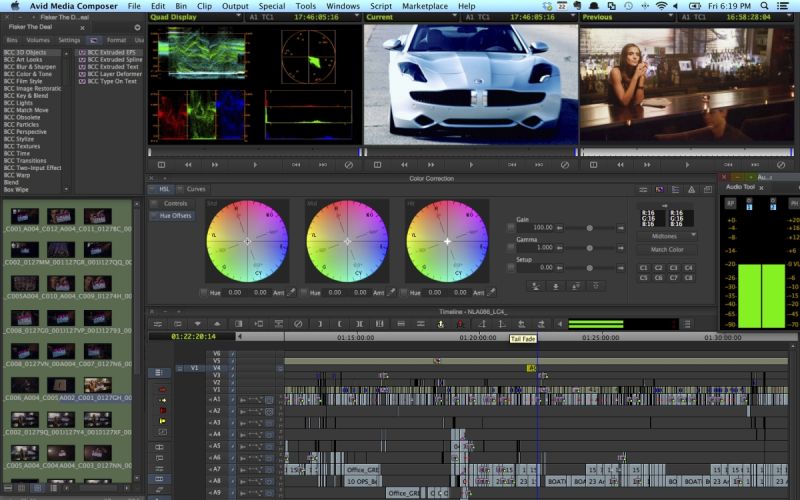
Task: Toggle the Gain enable checkbox
Action: coord(511,228)
